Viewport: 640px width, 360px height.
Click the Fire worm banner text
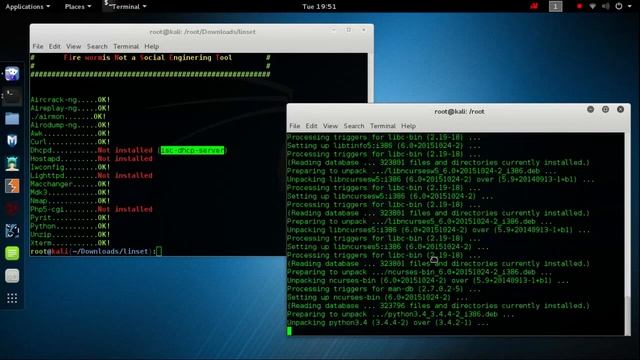[148, 58]
